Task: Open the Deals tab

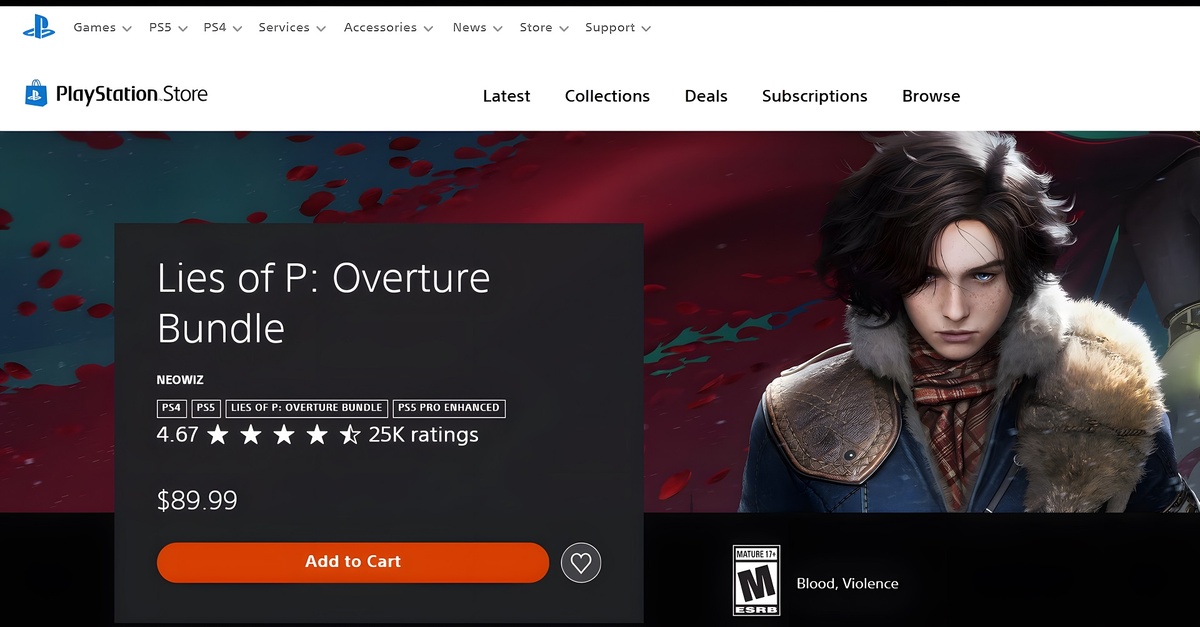Action: 706,96
